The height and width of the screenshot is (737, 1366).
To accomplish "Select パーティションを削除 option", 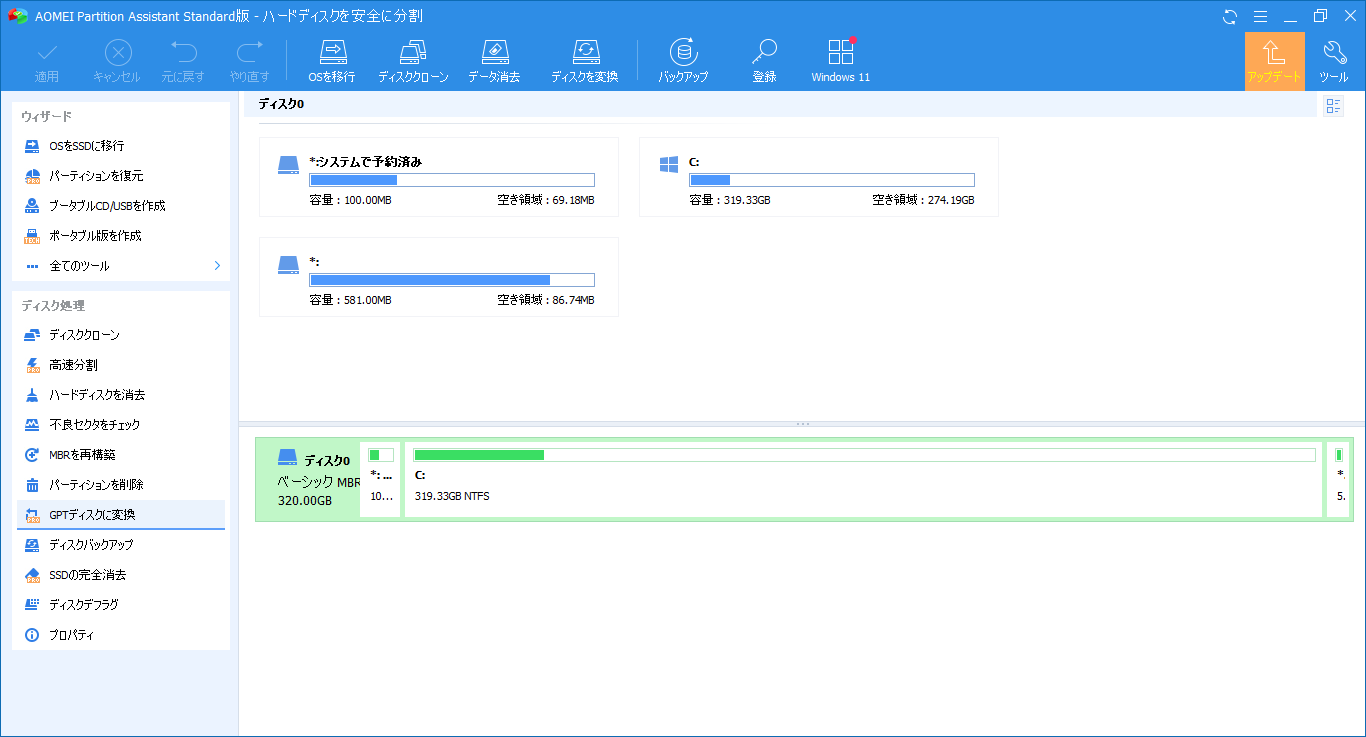I will point(121,485).
